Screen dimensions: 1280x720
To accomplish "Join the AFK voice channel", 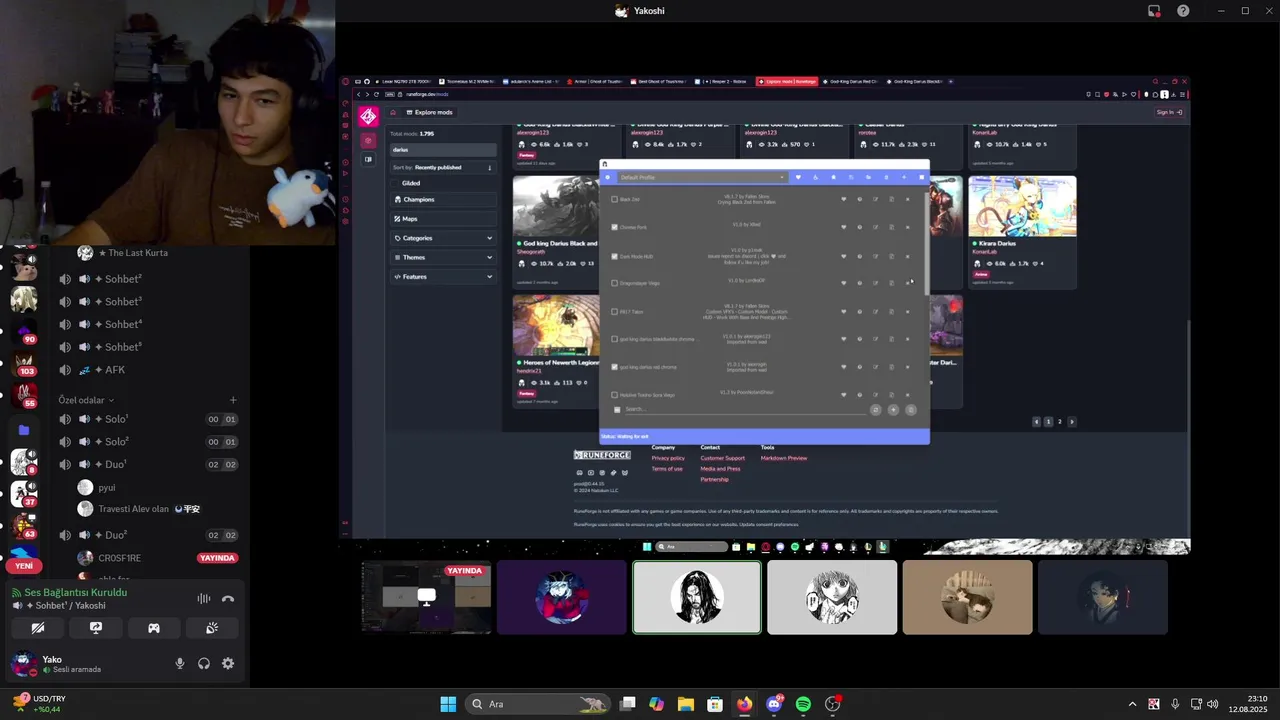I will coord(148,370).
